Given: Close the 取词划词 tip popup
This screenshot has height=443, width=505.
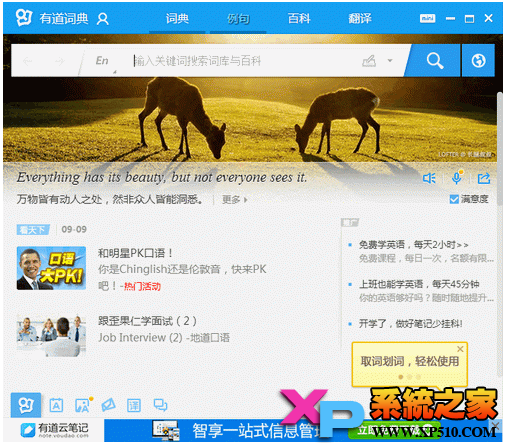Looking at the screenshot, I should [x=460, y=349].
